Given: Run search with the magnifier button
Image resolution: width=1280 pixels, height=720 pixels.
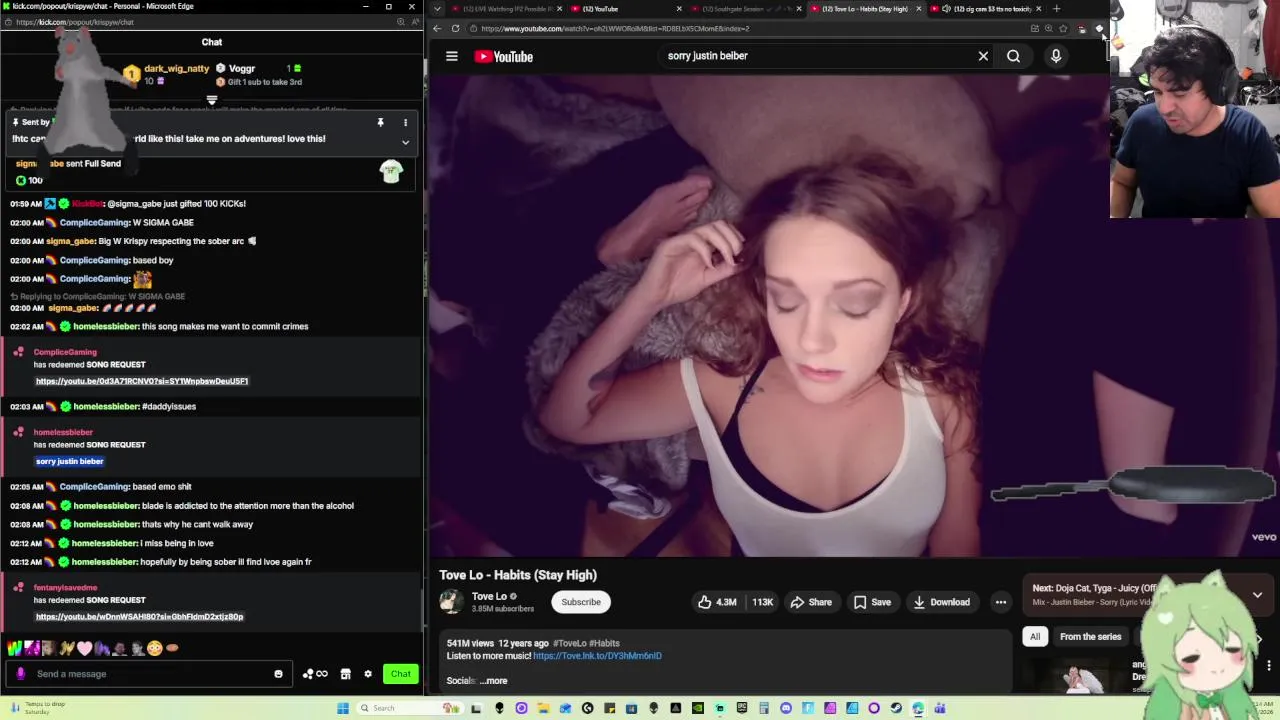Looking at the screenshot, I should (x=1013, y=56).
